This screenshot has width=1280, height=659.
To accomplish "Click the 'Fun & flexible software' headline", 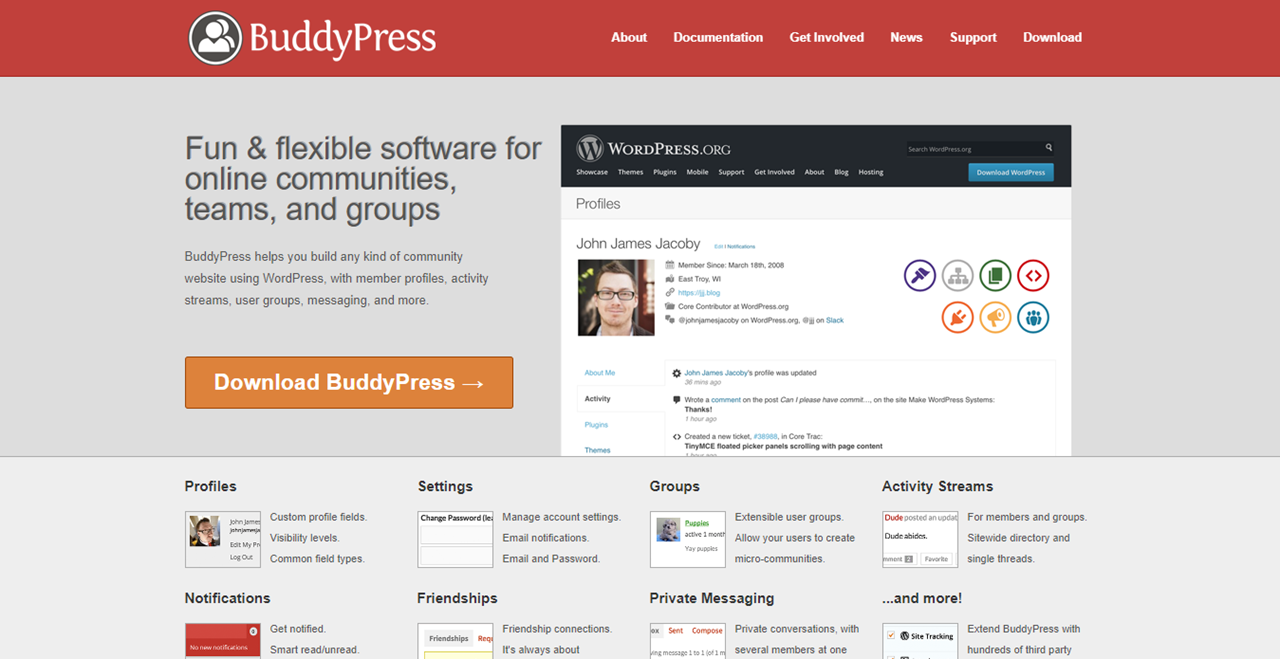I will 363,179.
